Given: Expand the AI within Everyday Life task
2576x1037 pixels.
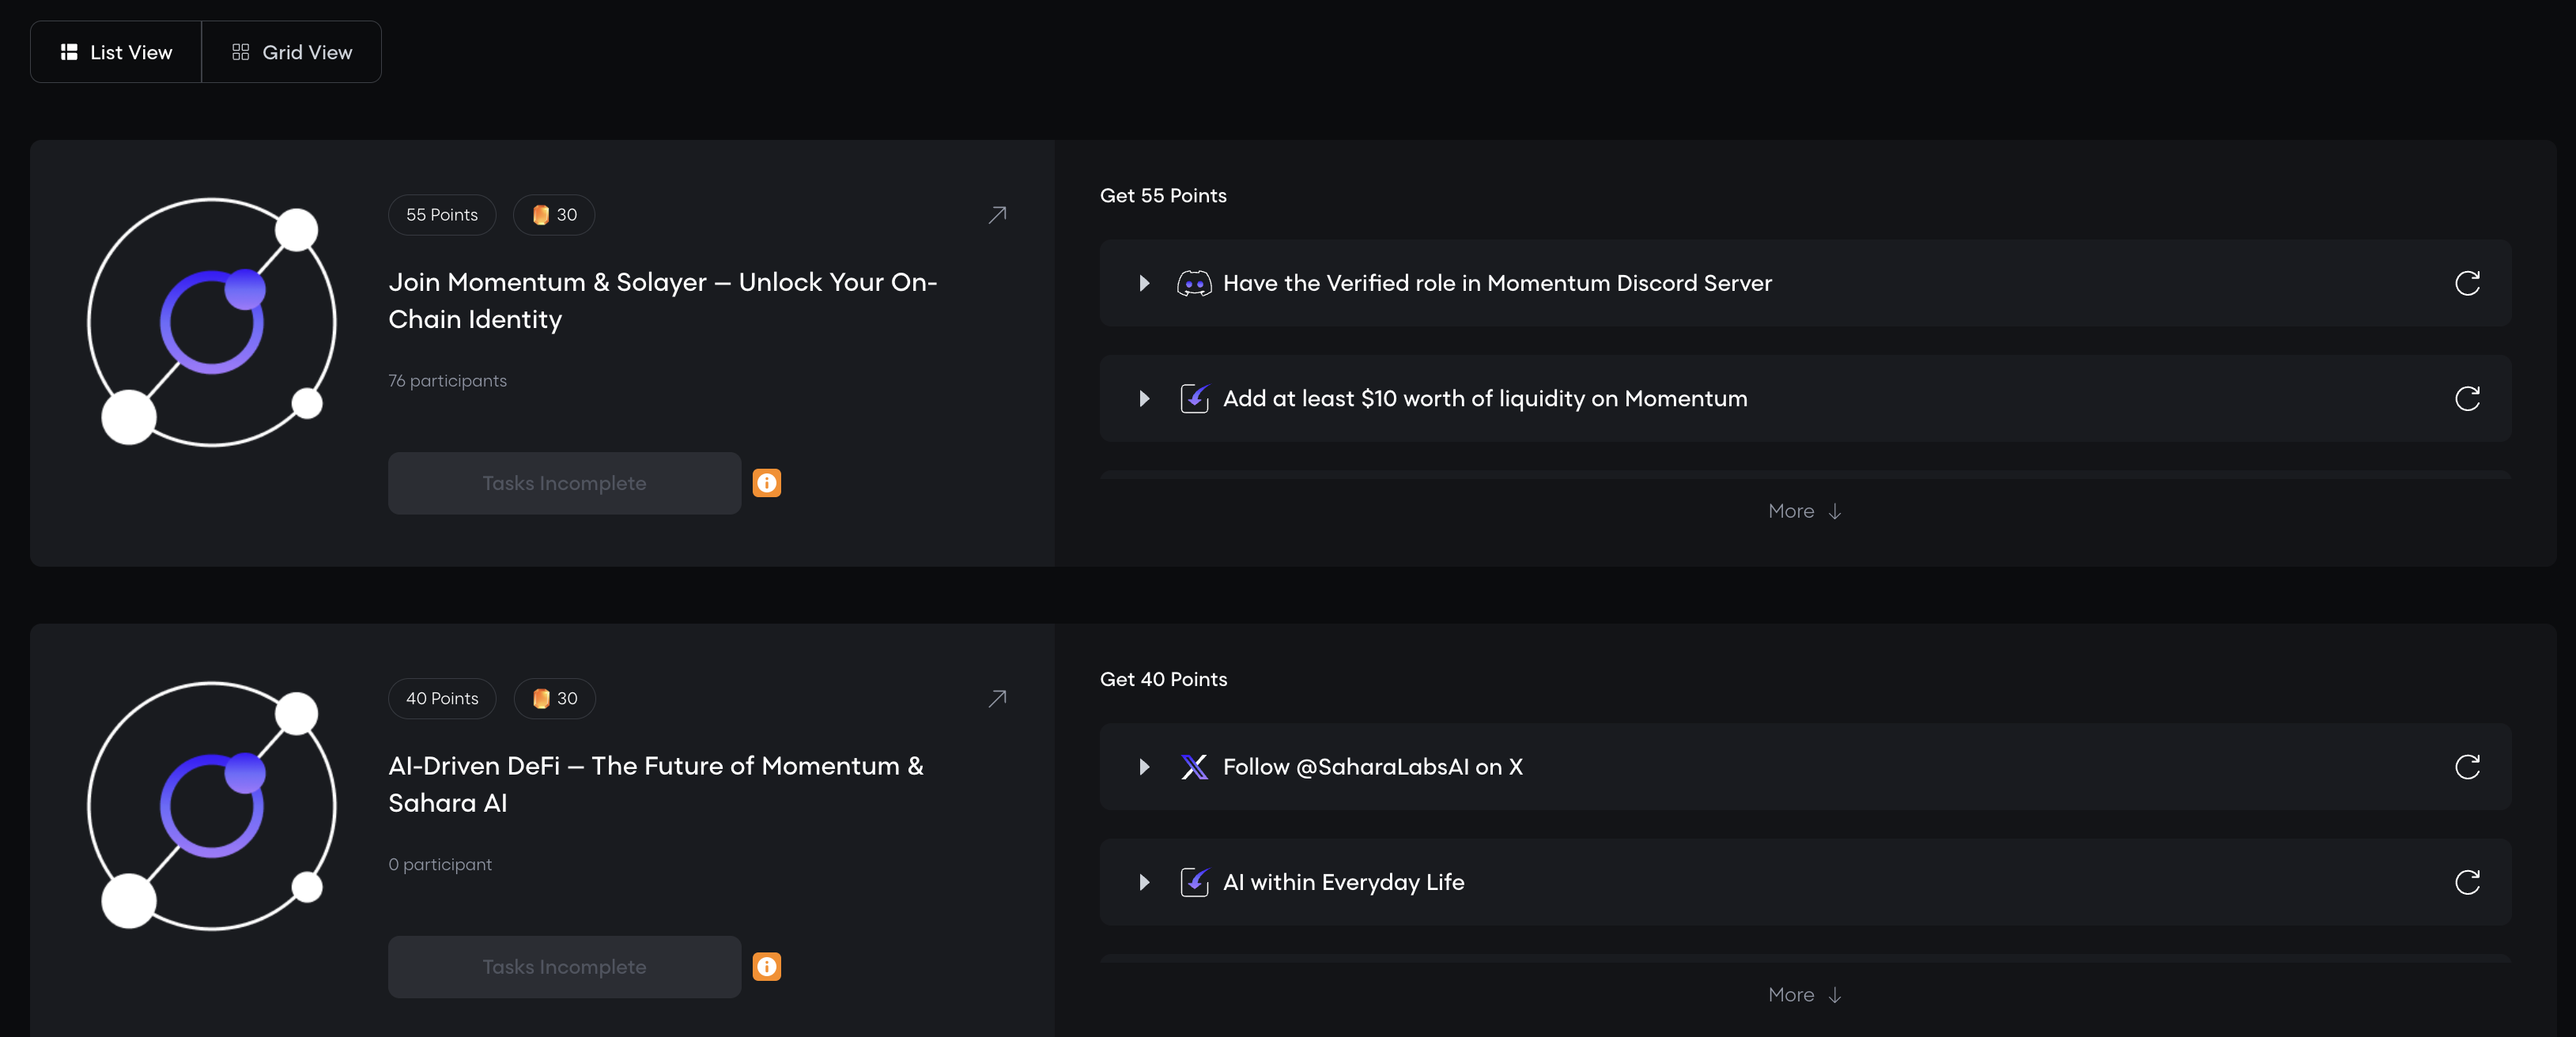Looking at the screenshot, I should pos(1144,882).
